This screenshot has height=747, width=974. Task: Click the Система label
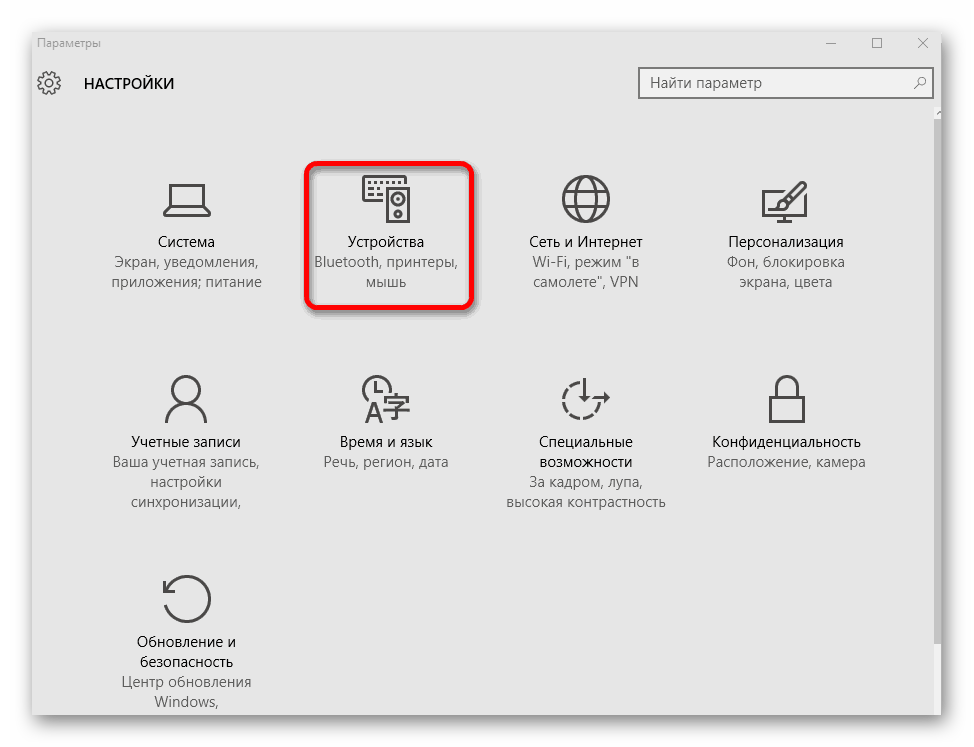(186, 242)
